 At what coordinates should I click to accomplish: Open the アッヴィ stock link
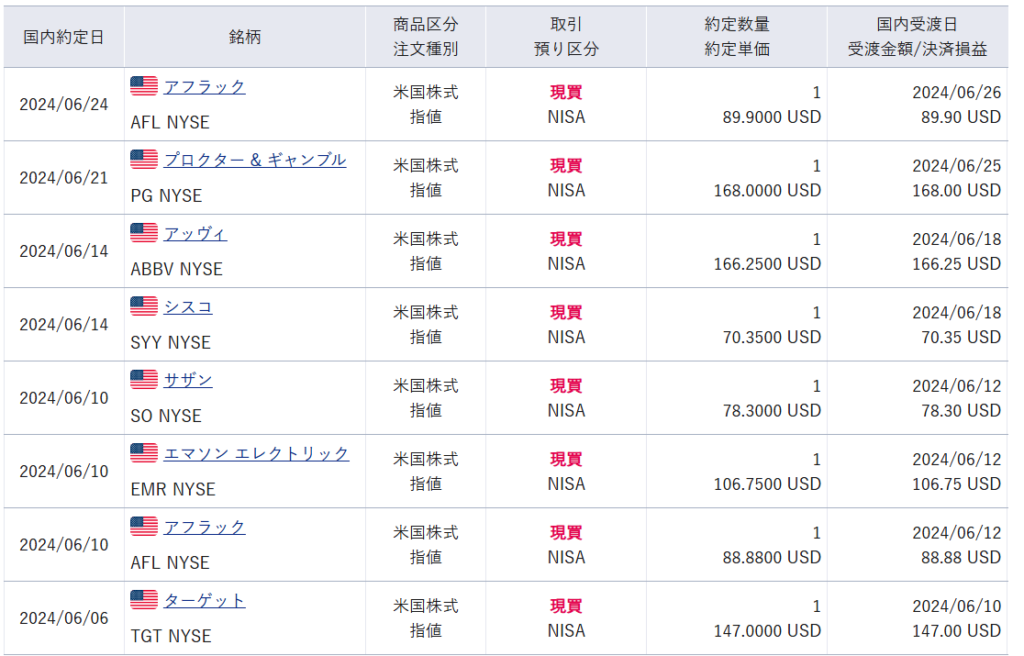(x=195, y=234)
